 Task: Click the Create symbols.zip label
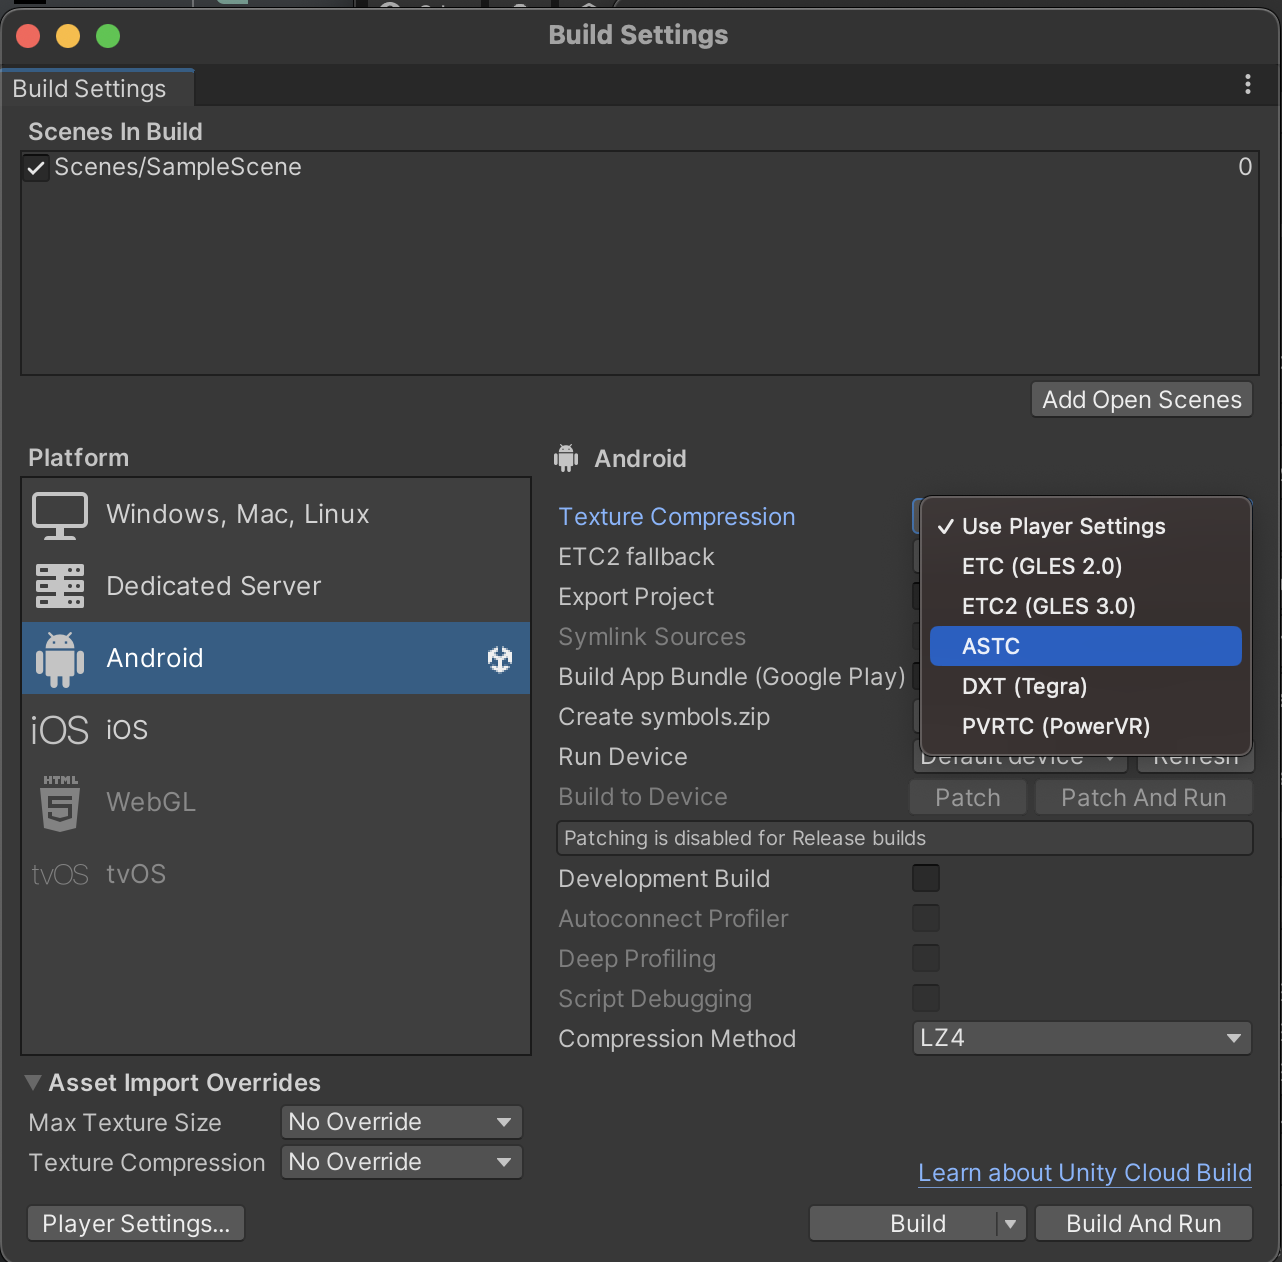[x=664, y=717]
